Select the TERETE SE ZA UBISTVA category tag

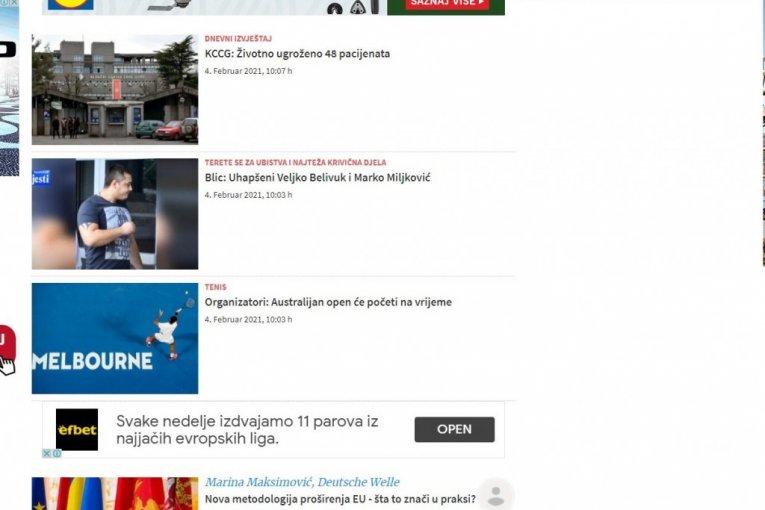pos(295,162)
